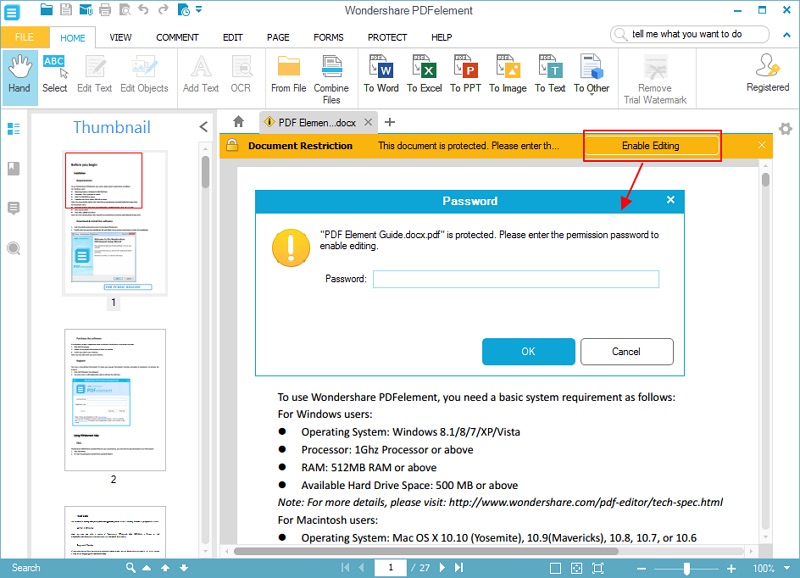Click the open folder icon in title bar

click(x=46, y=9)
